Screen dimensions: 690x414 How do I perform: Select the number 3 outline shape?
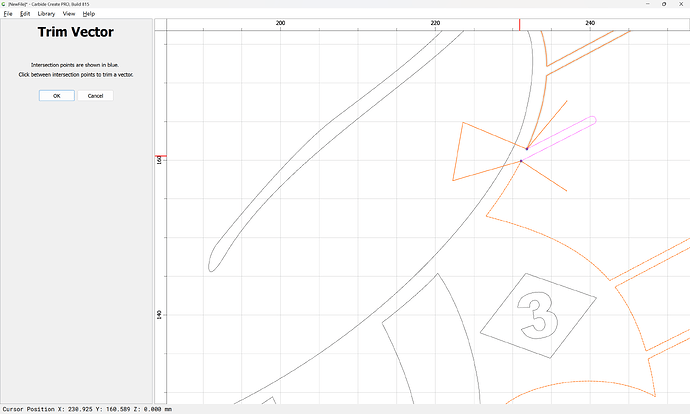click(x=538, y=315)
